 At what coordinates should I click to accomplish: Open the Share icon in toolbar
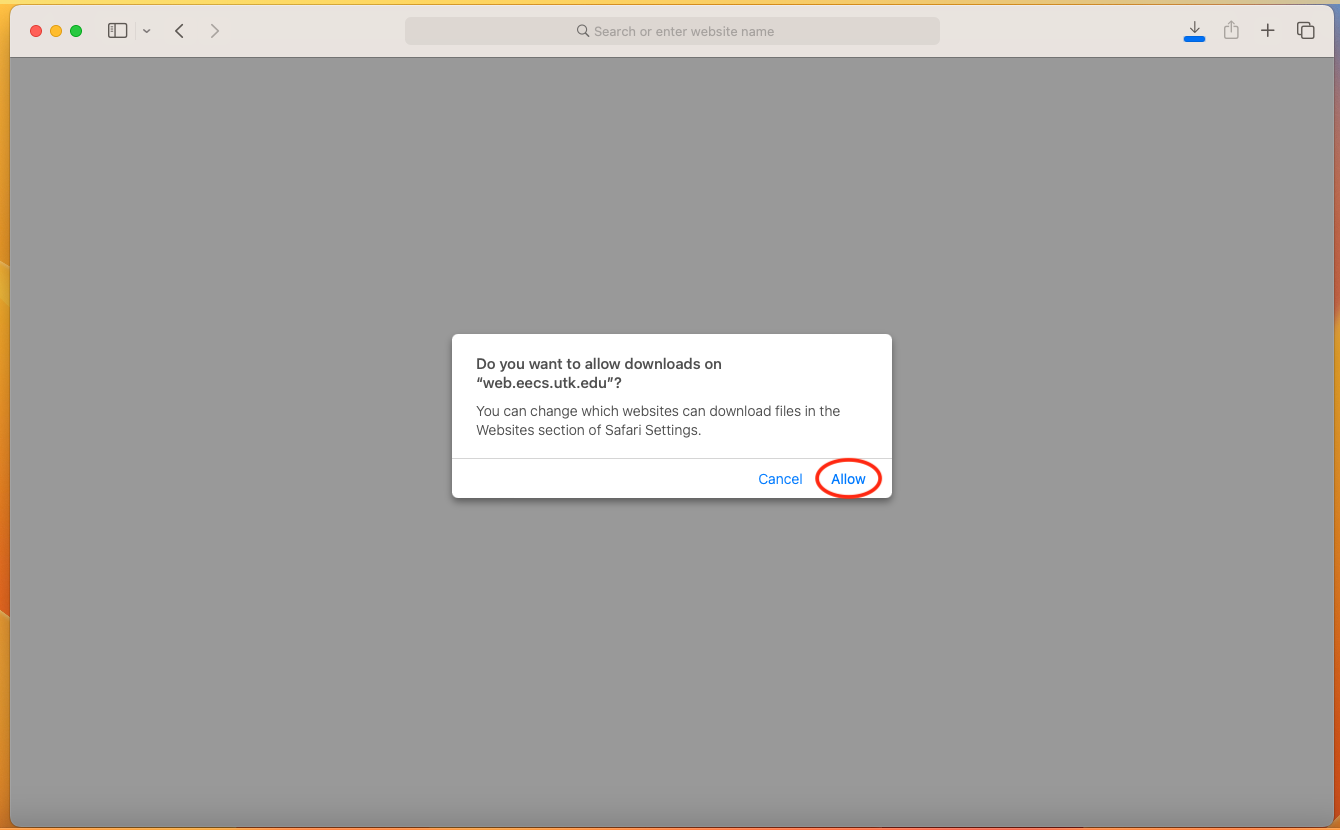click(1231, 31)
